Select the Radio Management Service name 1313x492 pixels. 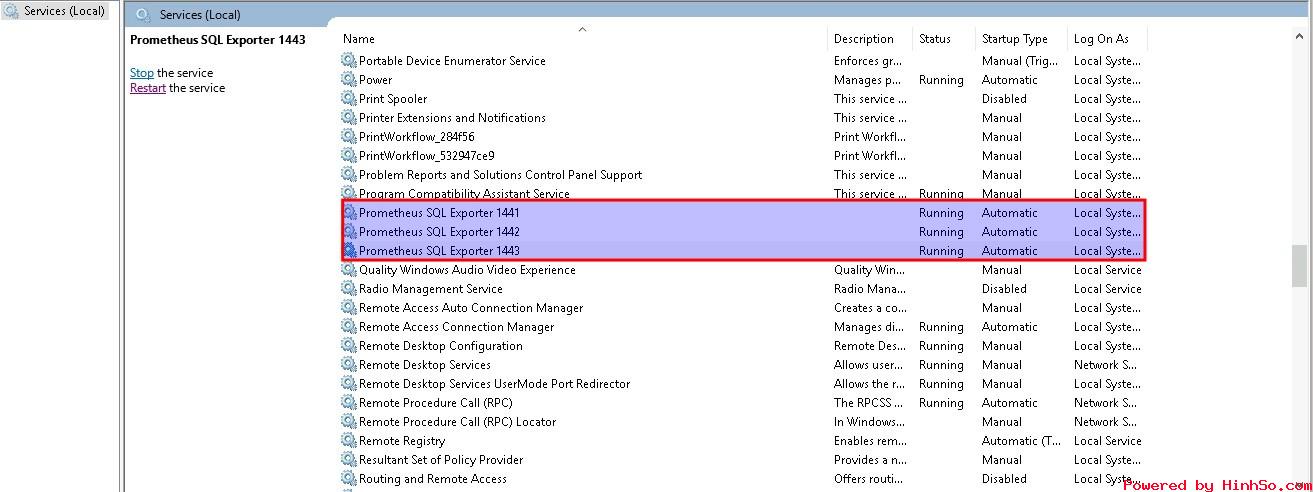(x=431, y=289)
